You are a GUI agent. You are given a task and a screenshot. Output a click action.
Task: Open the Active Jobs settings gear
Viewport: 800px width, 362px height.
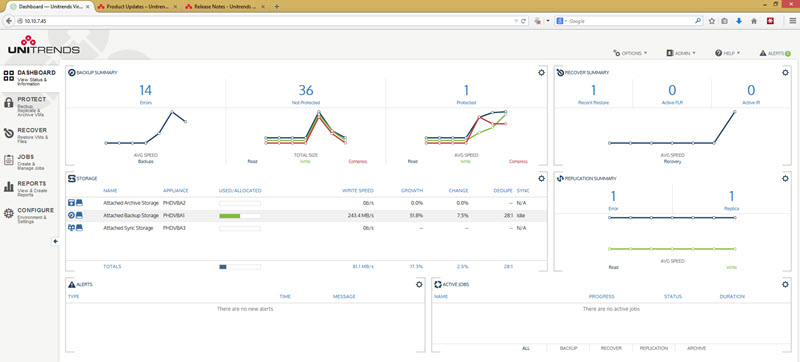click(x=785, y=285)
